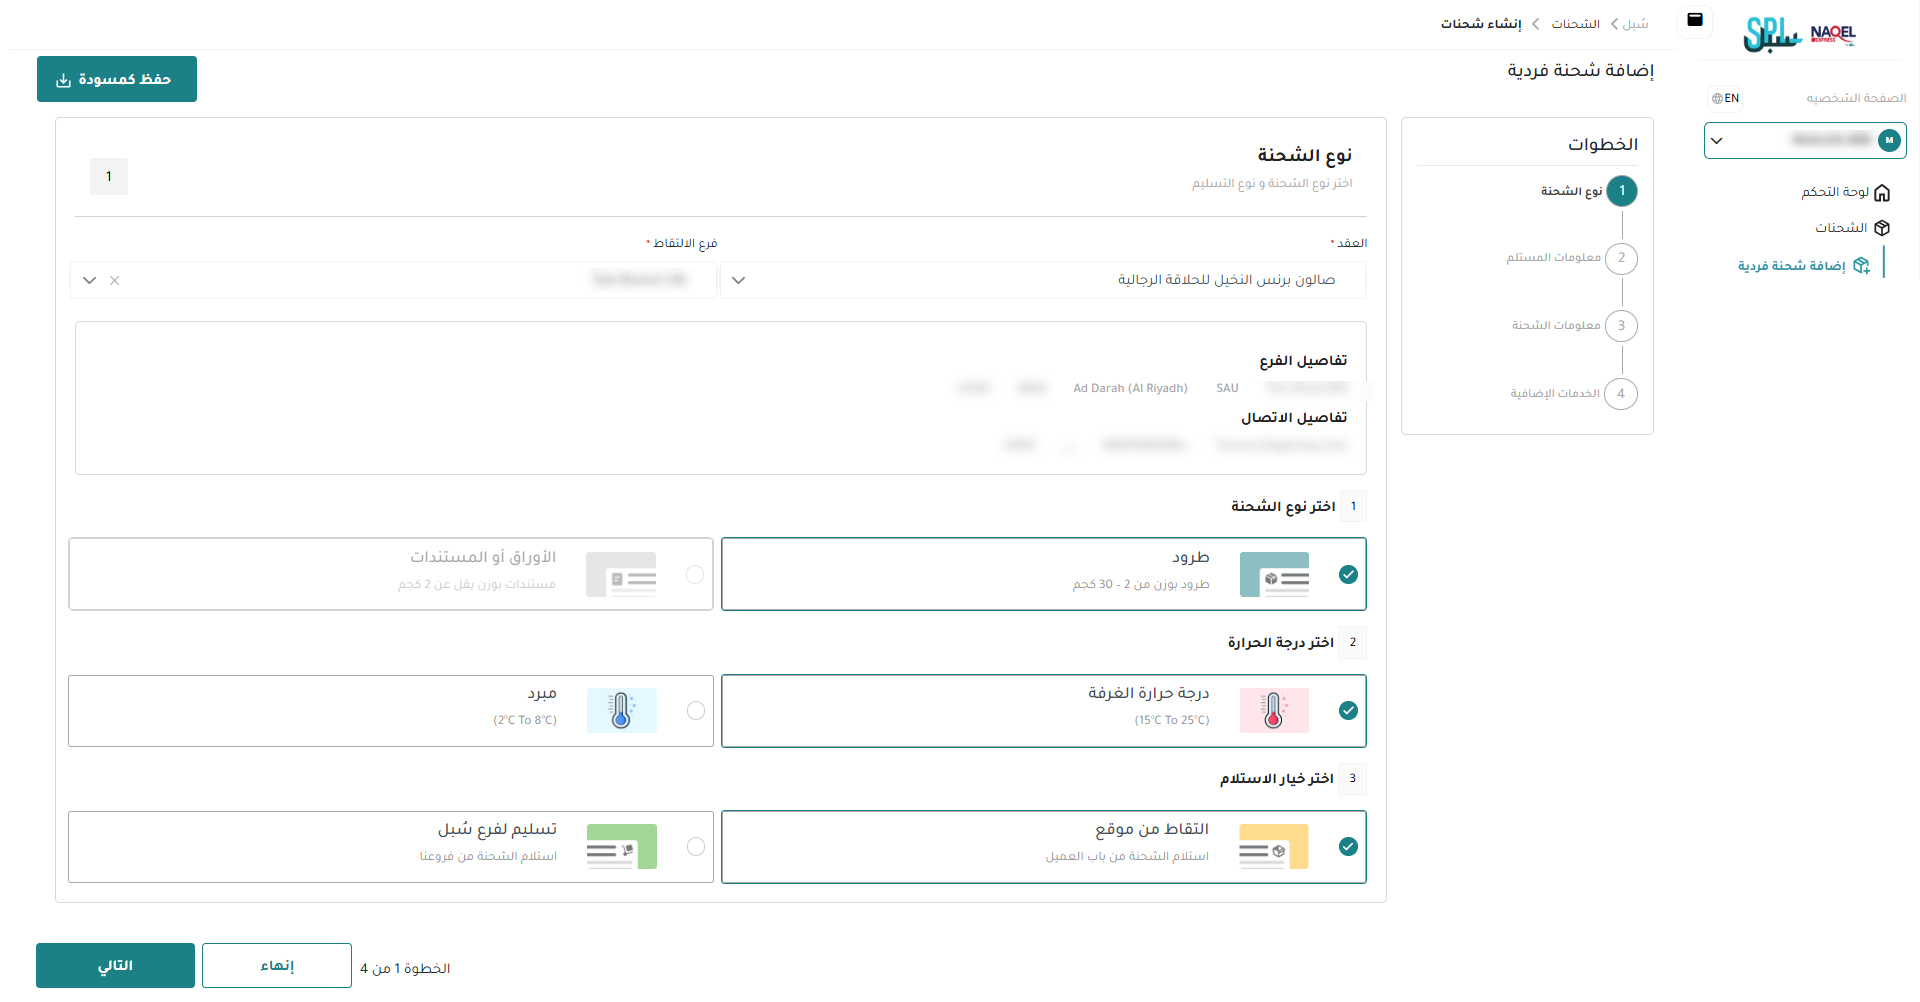Expand the account selector dropdown
Viewport: 1920px width, 1002px height.
click(x=1717, y=141)
